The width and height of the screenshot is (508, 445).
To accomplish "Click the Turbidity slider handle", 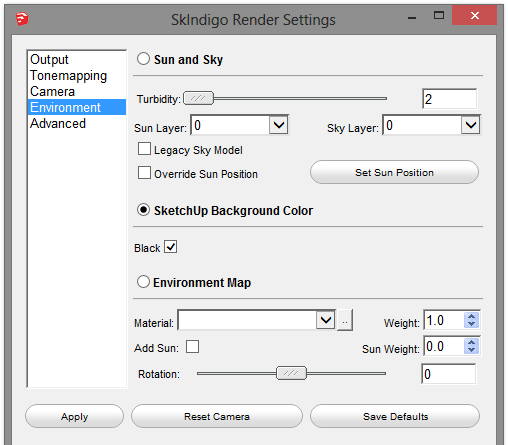I will tap(198, 98).
